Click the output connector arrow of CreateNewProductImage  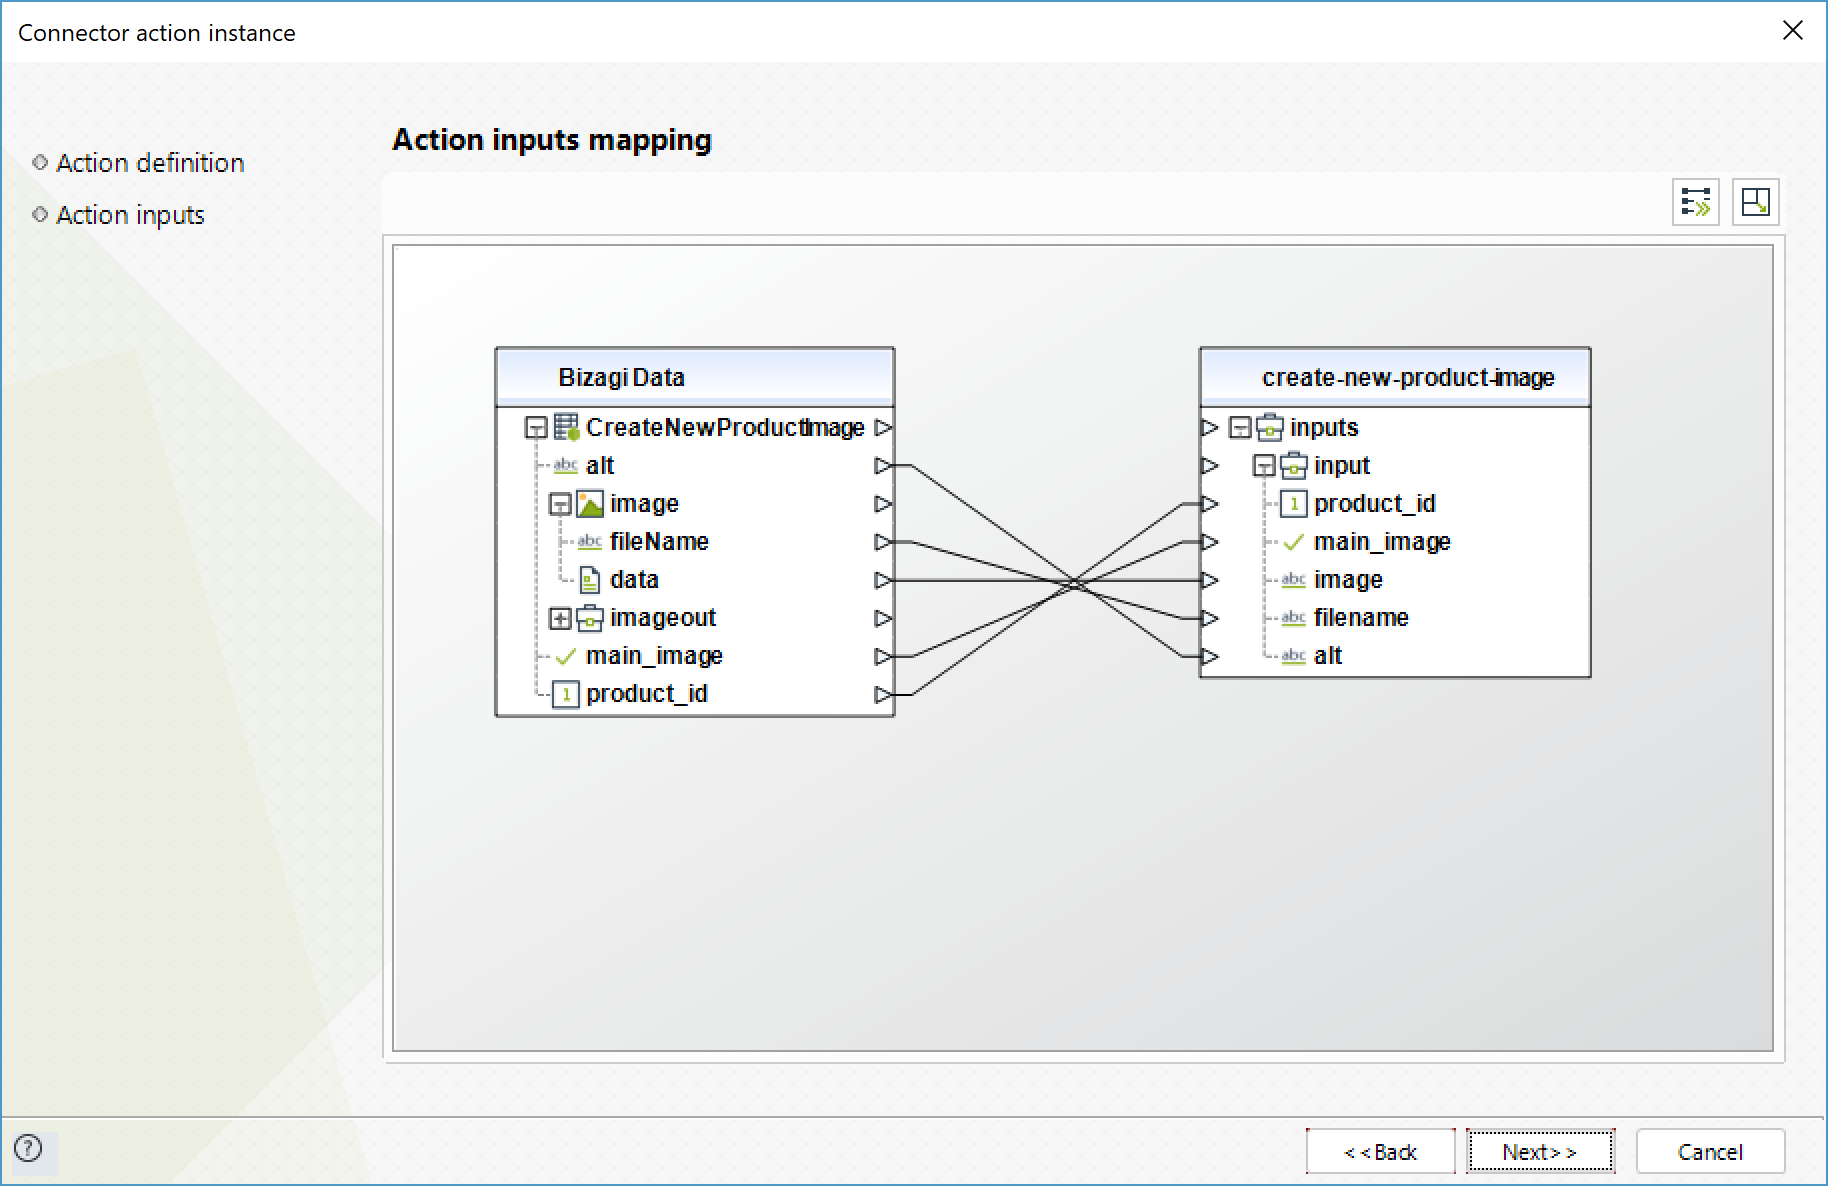[x=882, y=427]
